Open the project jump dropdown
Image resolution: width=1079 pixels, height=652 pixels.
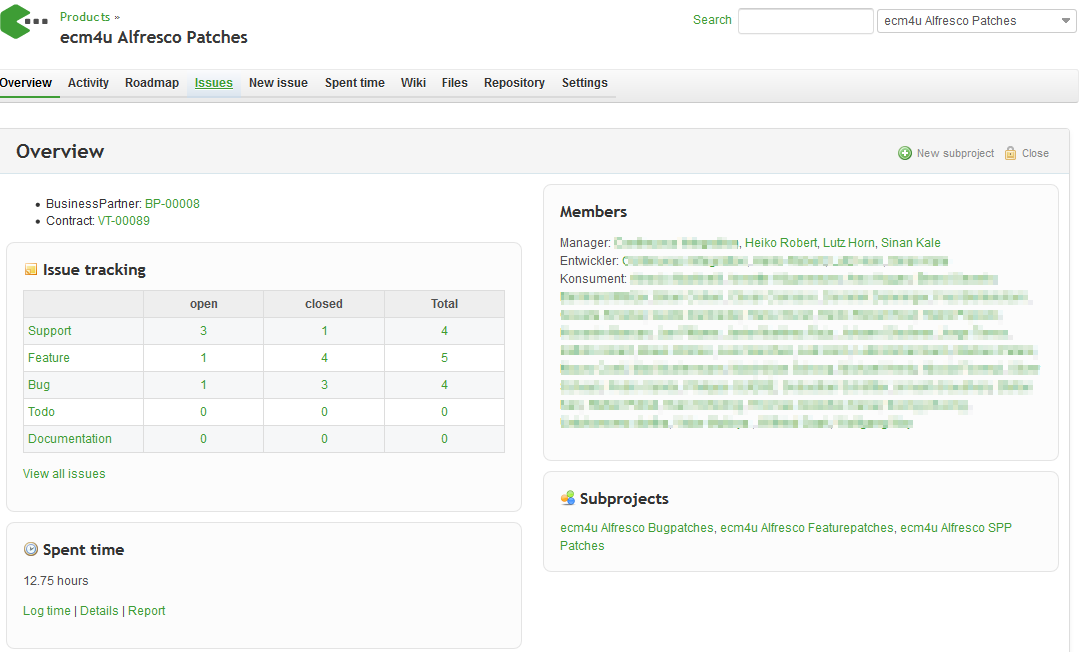[975, 21]
